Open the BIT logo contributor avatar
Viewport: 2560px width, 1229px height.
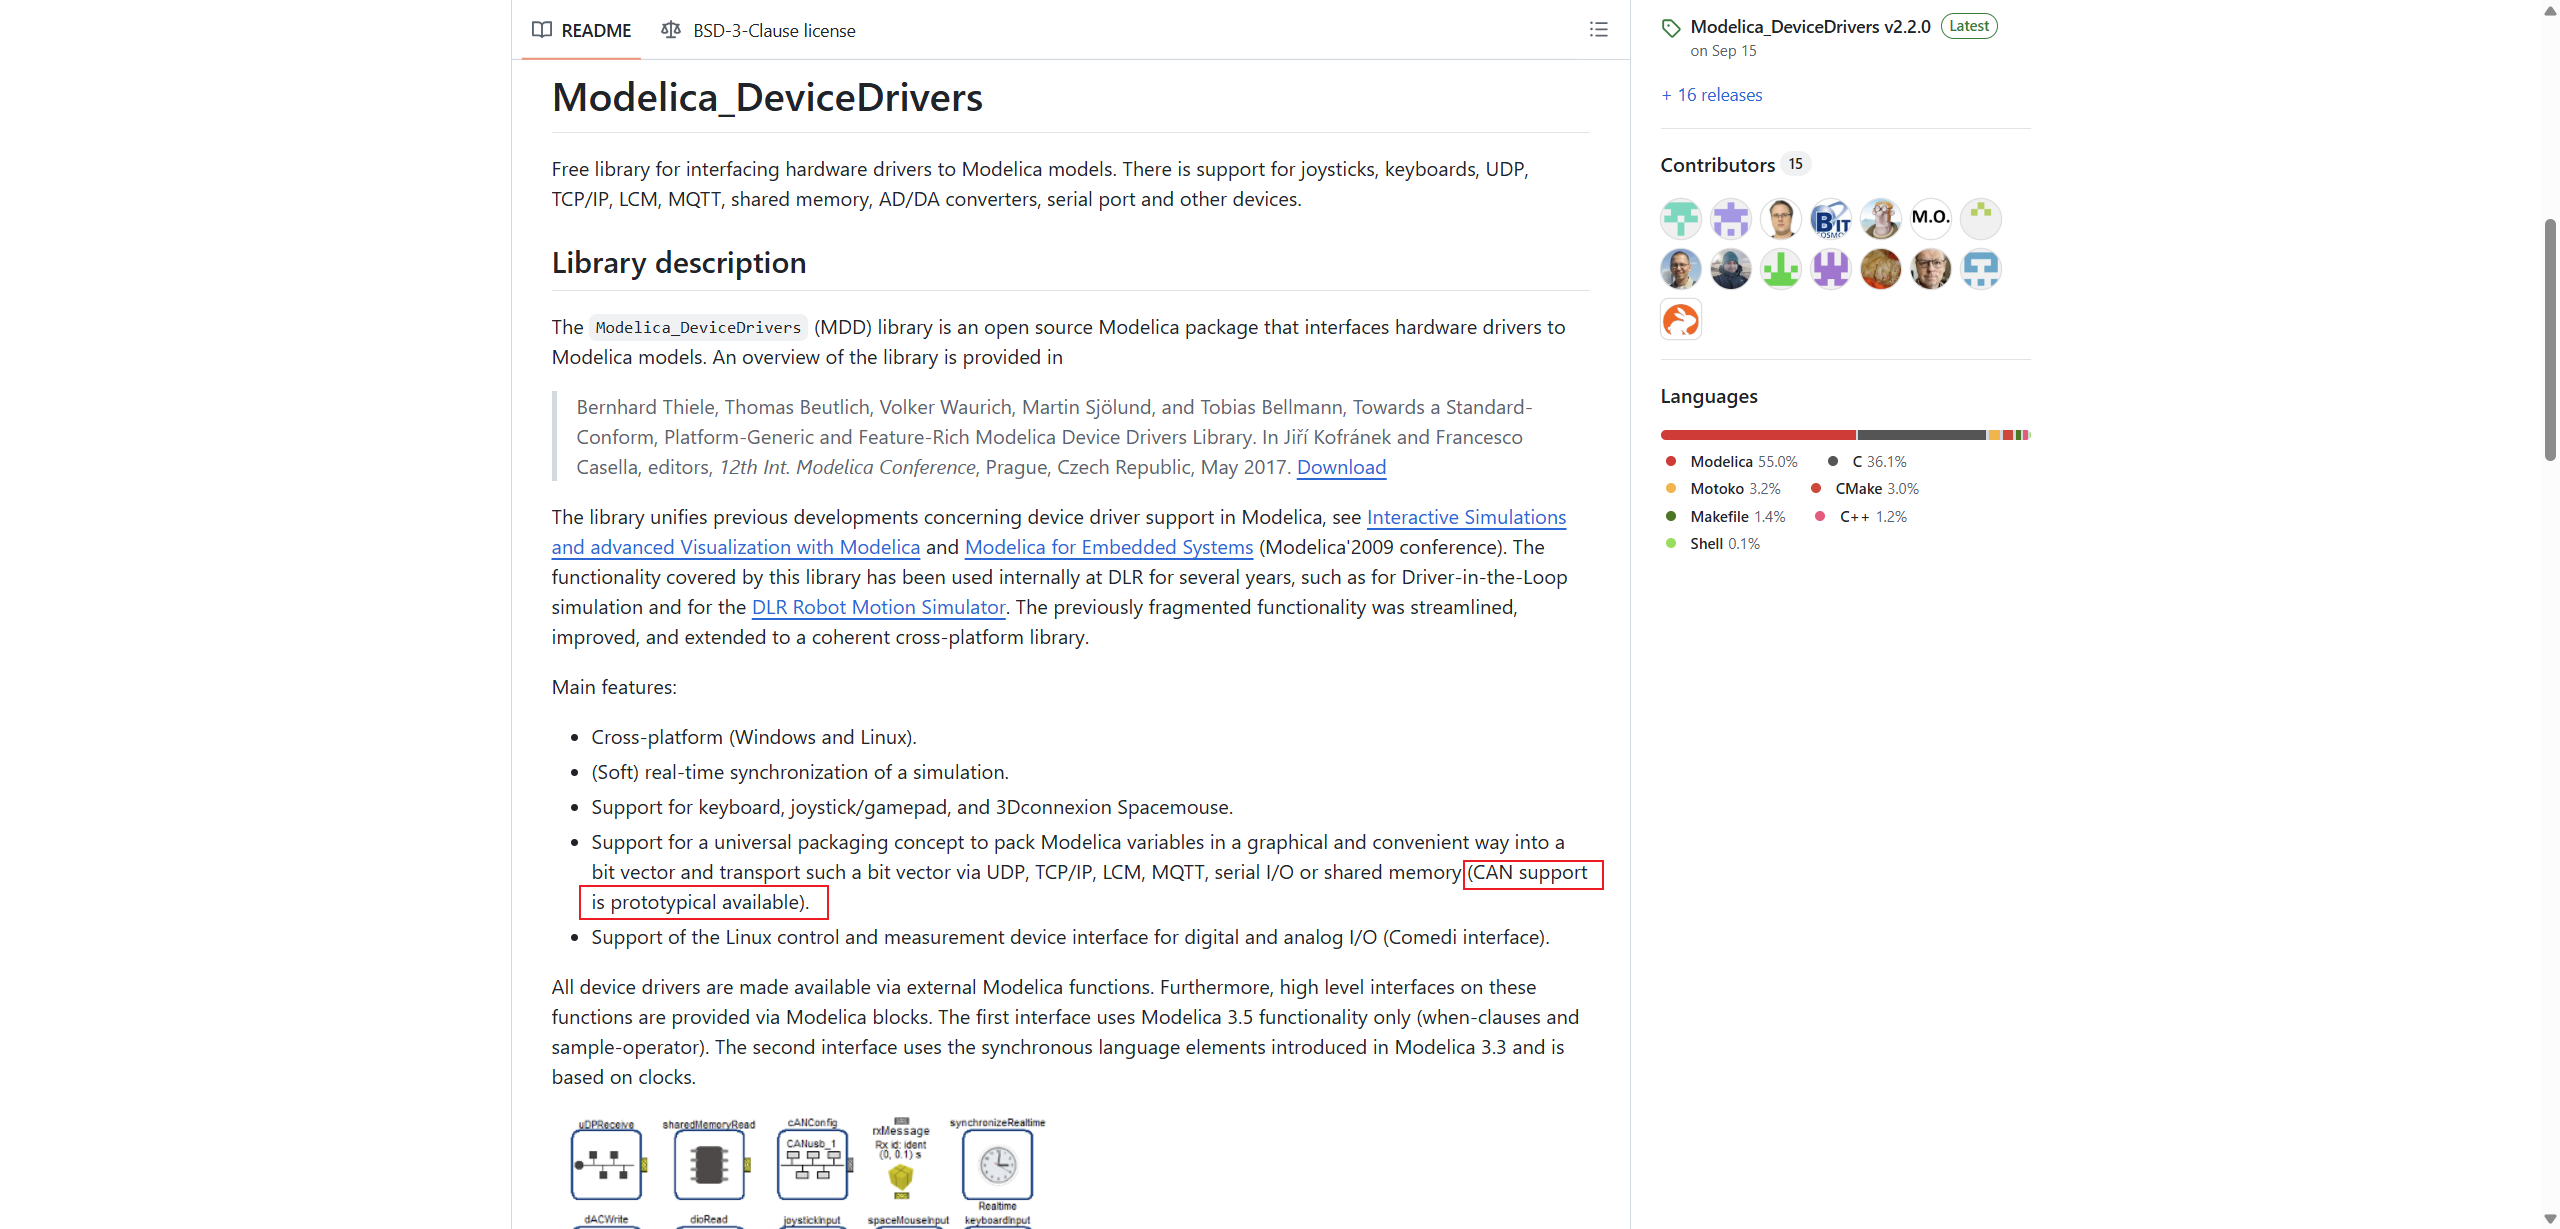(x=1830, y=218)
